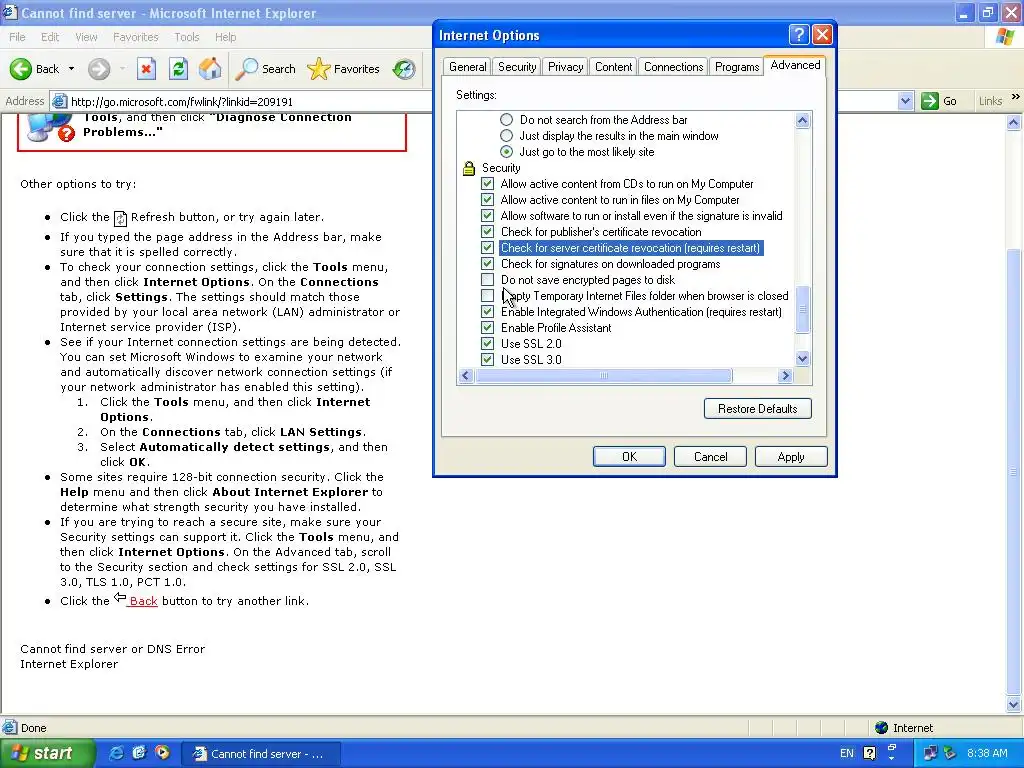
Task: Click the browser page scroll down arrow
Action: [x=1014, y=704]
